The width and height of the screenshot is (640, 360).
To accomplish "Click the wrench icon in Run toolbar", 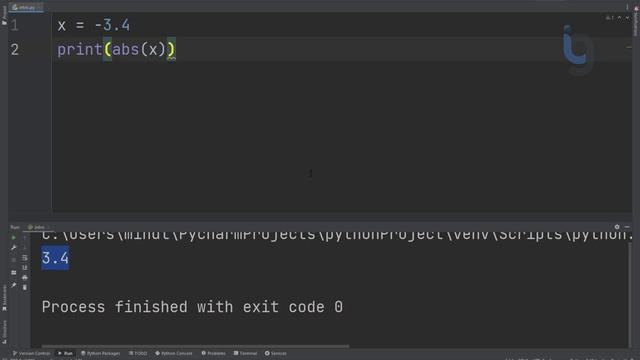I will coord(13,248).
